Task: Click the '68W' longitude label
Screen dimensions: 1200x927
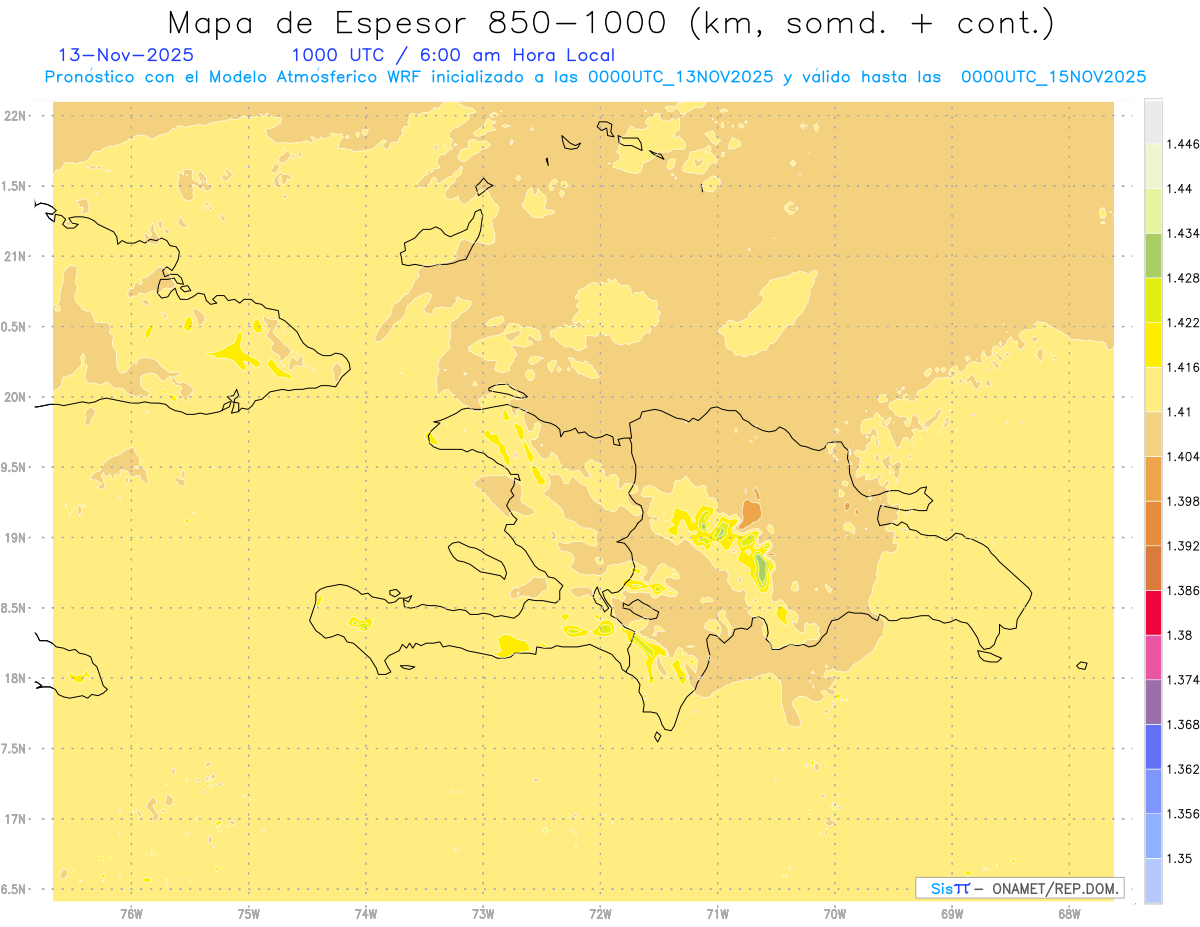Action: (1069, 914)
